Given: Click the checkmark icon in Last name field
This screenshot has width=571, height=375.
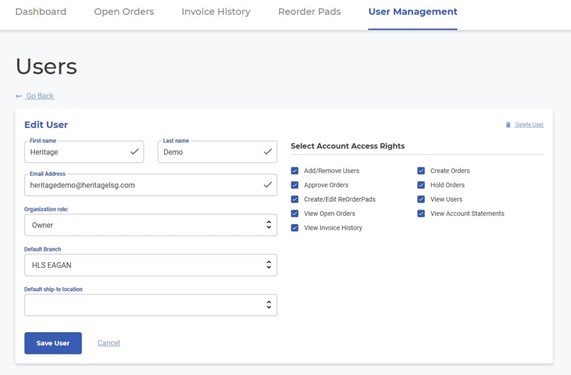Looking at the screenshot, I should (268, 151).
